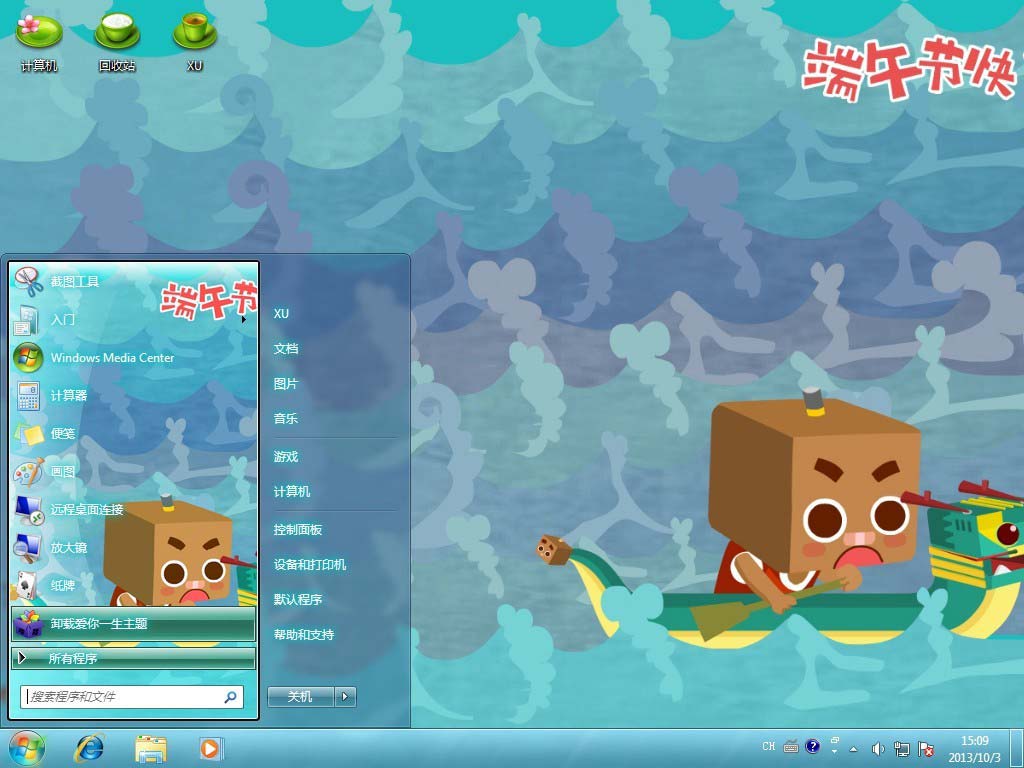Expand the Getting Started (入门) submenu arrow
The height and width of the screenshot is (768, 1024).
(x=243, y=320)
